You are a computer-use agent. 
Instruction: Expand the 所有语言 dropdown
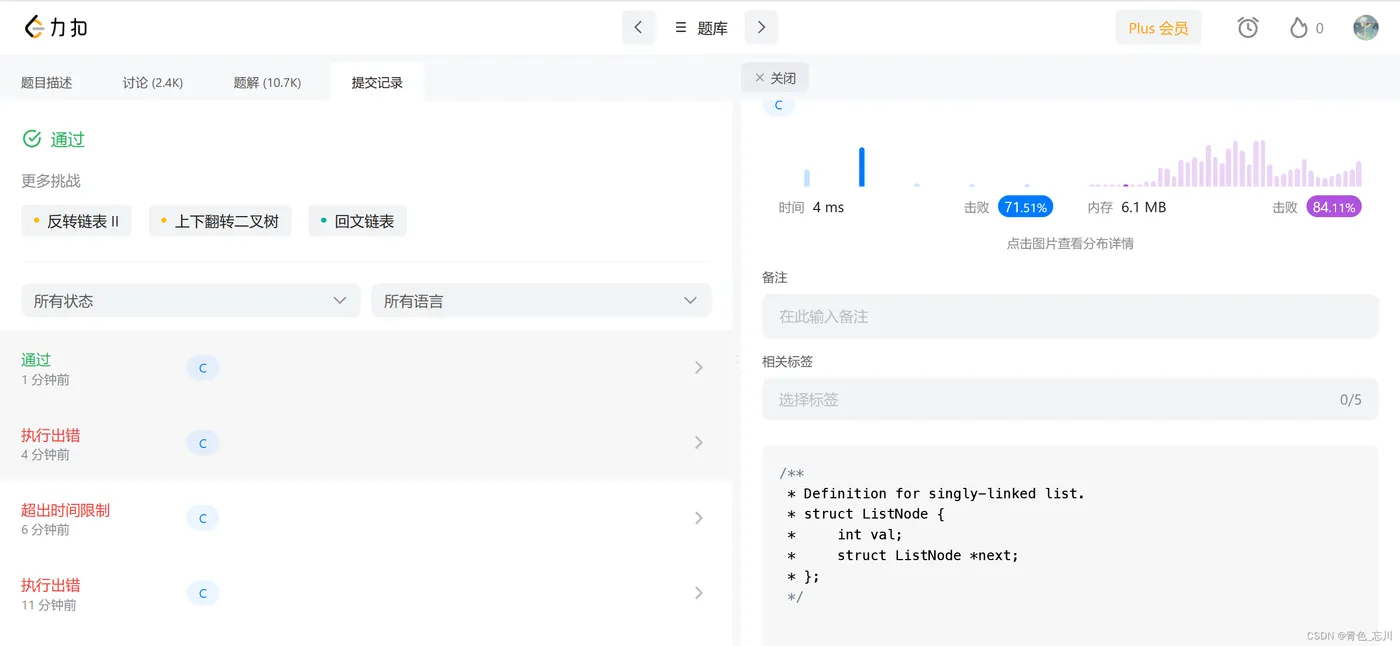coord(541,301)
